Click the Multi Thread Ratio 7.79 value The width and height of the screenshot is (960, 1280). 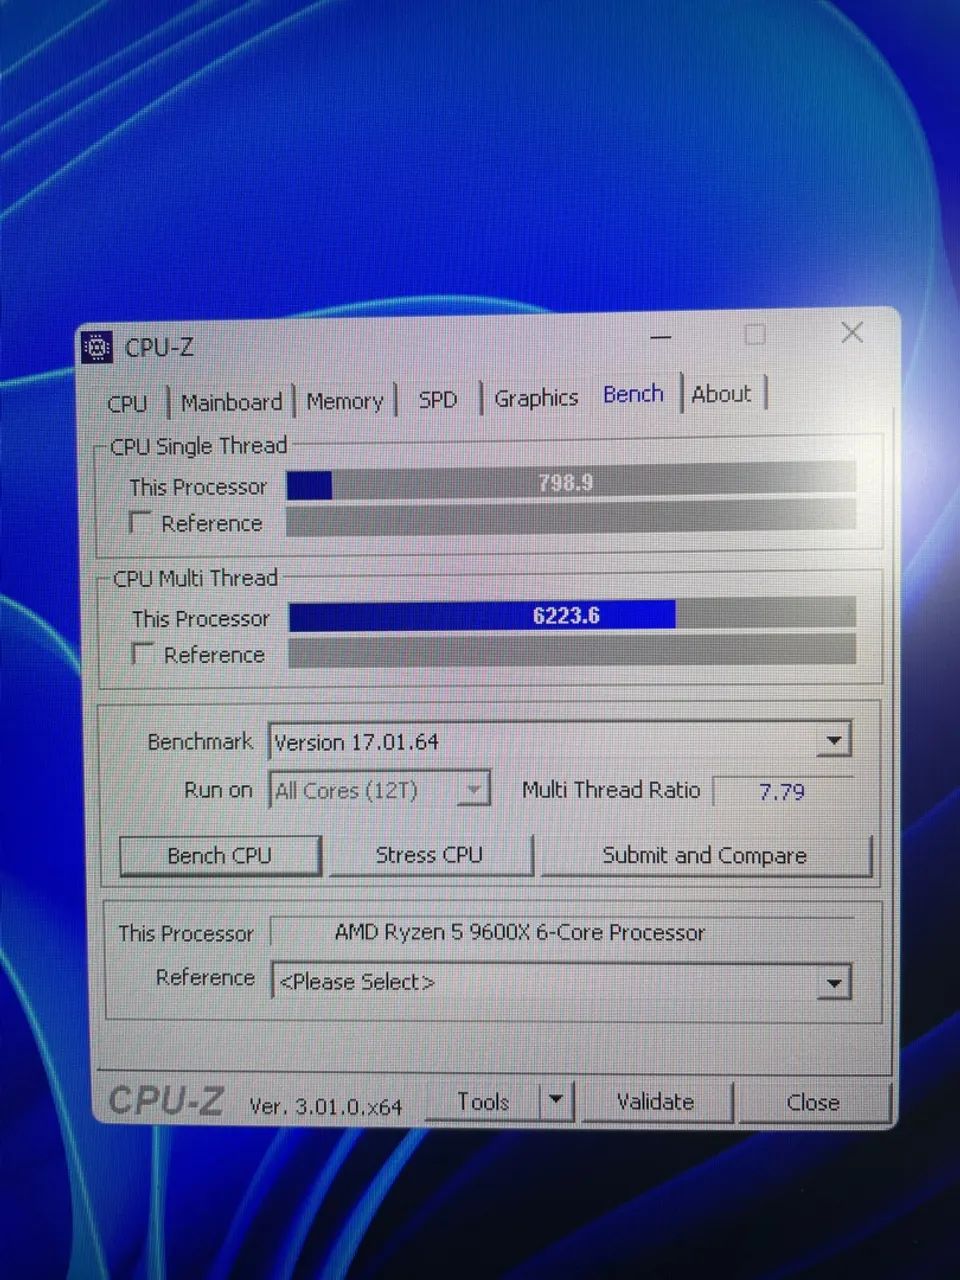click(782, 791)
